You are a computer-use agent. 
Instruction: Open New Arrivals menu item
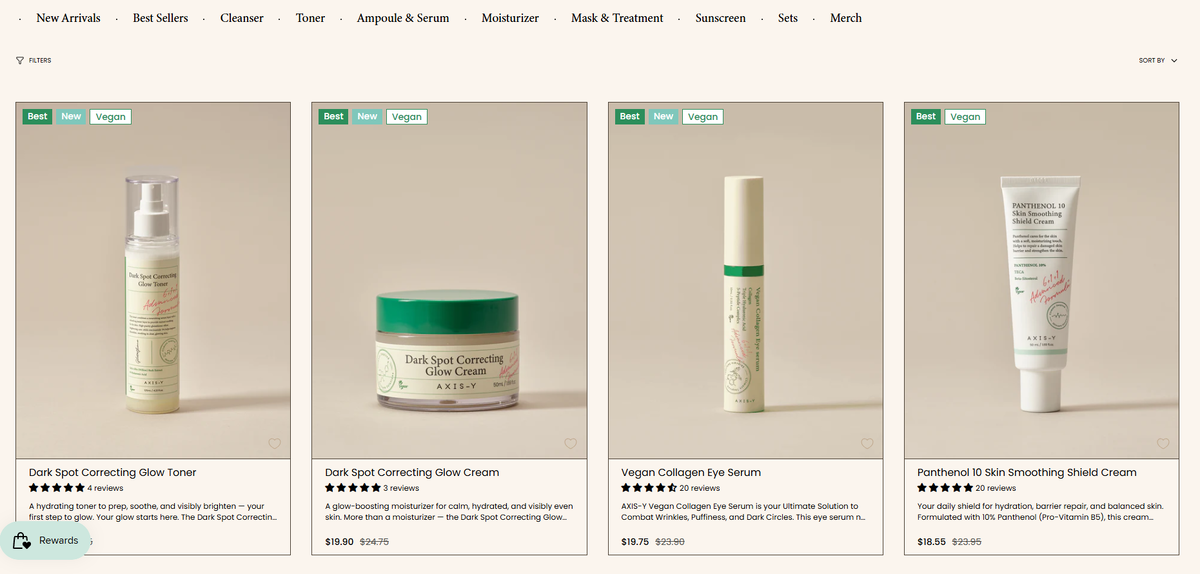[68, 18]
